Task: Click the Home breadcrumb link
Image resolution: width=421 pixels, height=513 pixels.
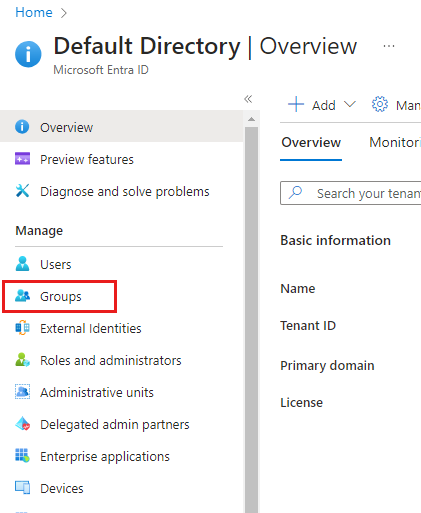Action: 34,13
